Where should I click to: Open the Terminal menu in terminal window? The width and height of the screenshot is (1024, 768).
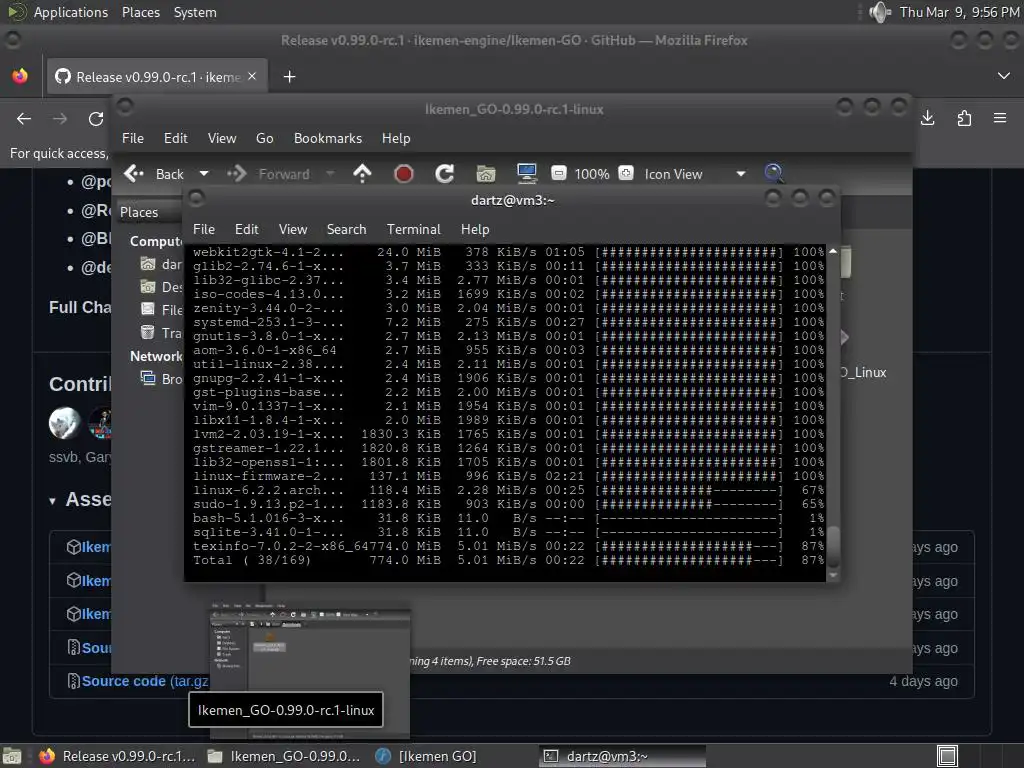(x=413, y=229)
